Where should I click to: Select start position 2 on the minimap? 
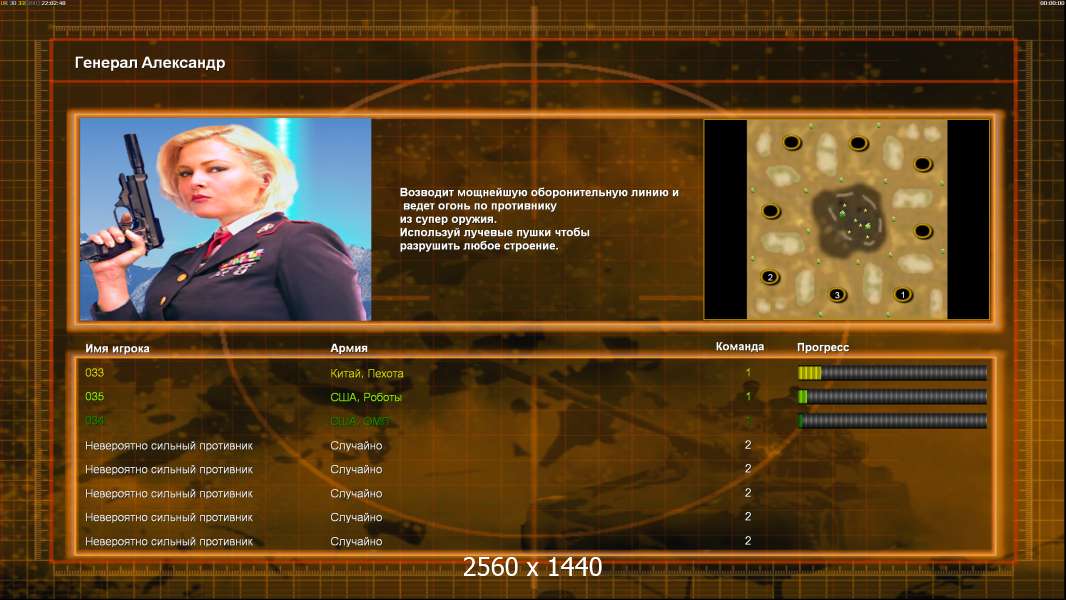click(x=770, y=277)
